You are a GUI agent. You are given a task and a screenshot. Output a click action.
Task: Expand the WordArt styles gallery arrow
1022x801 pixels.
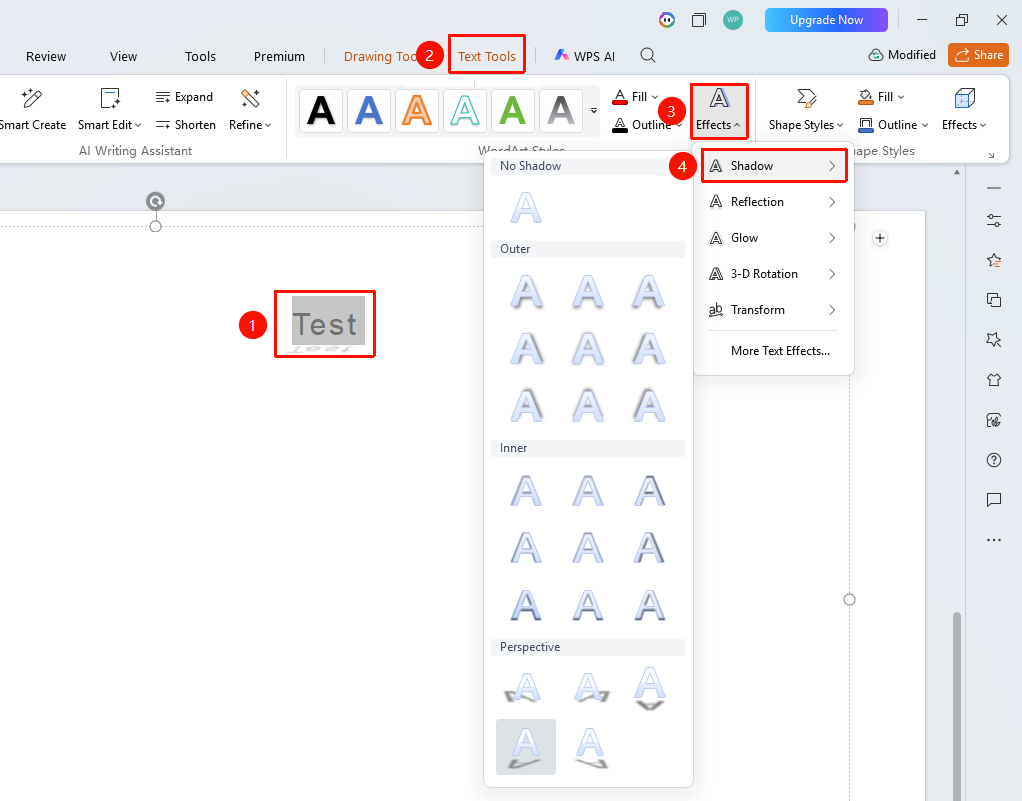pos(594,110)
